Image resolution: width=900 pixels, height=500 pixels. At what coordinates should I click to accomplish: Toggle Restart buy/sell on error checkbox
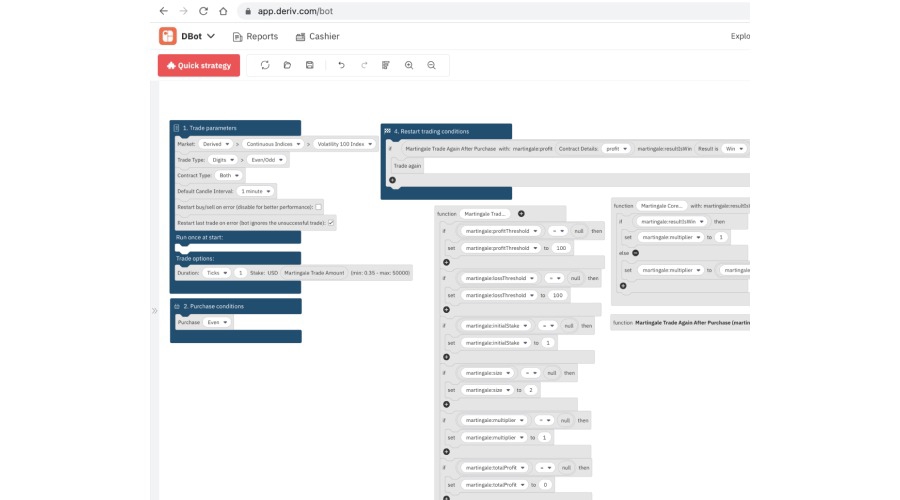(x=319, y=207)
